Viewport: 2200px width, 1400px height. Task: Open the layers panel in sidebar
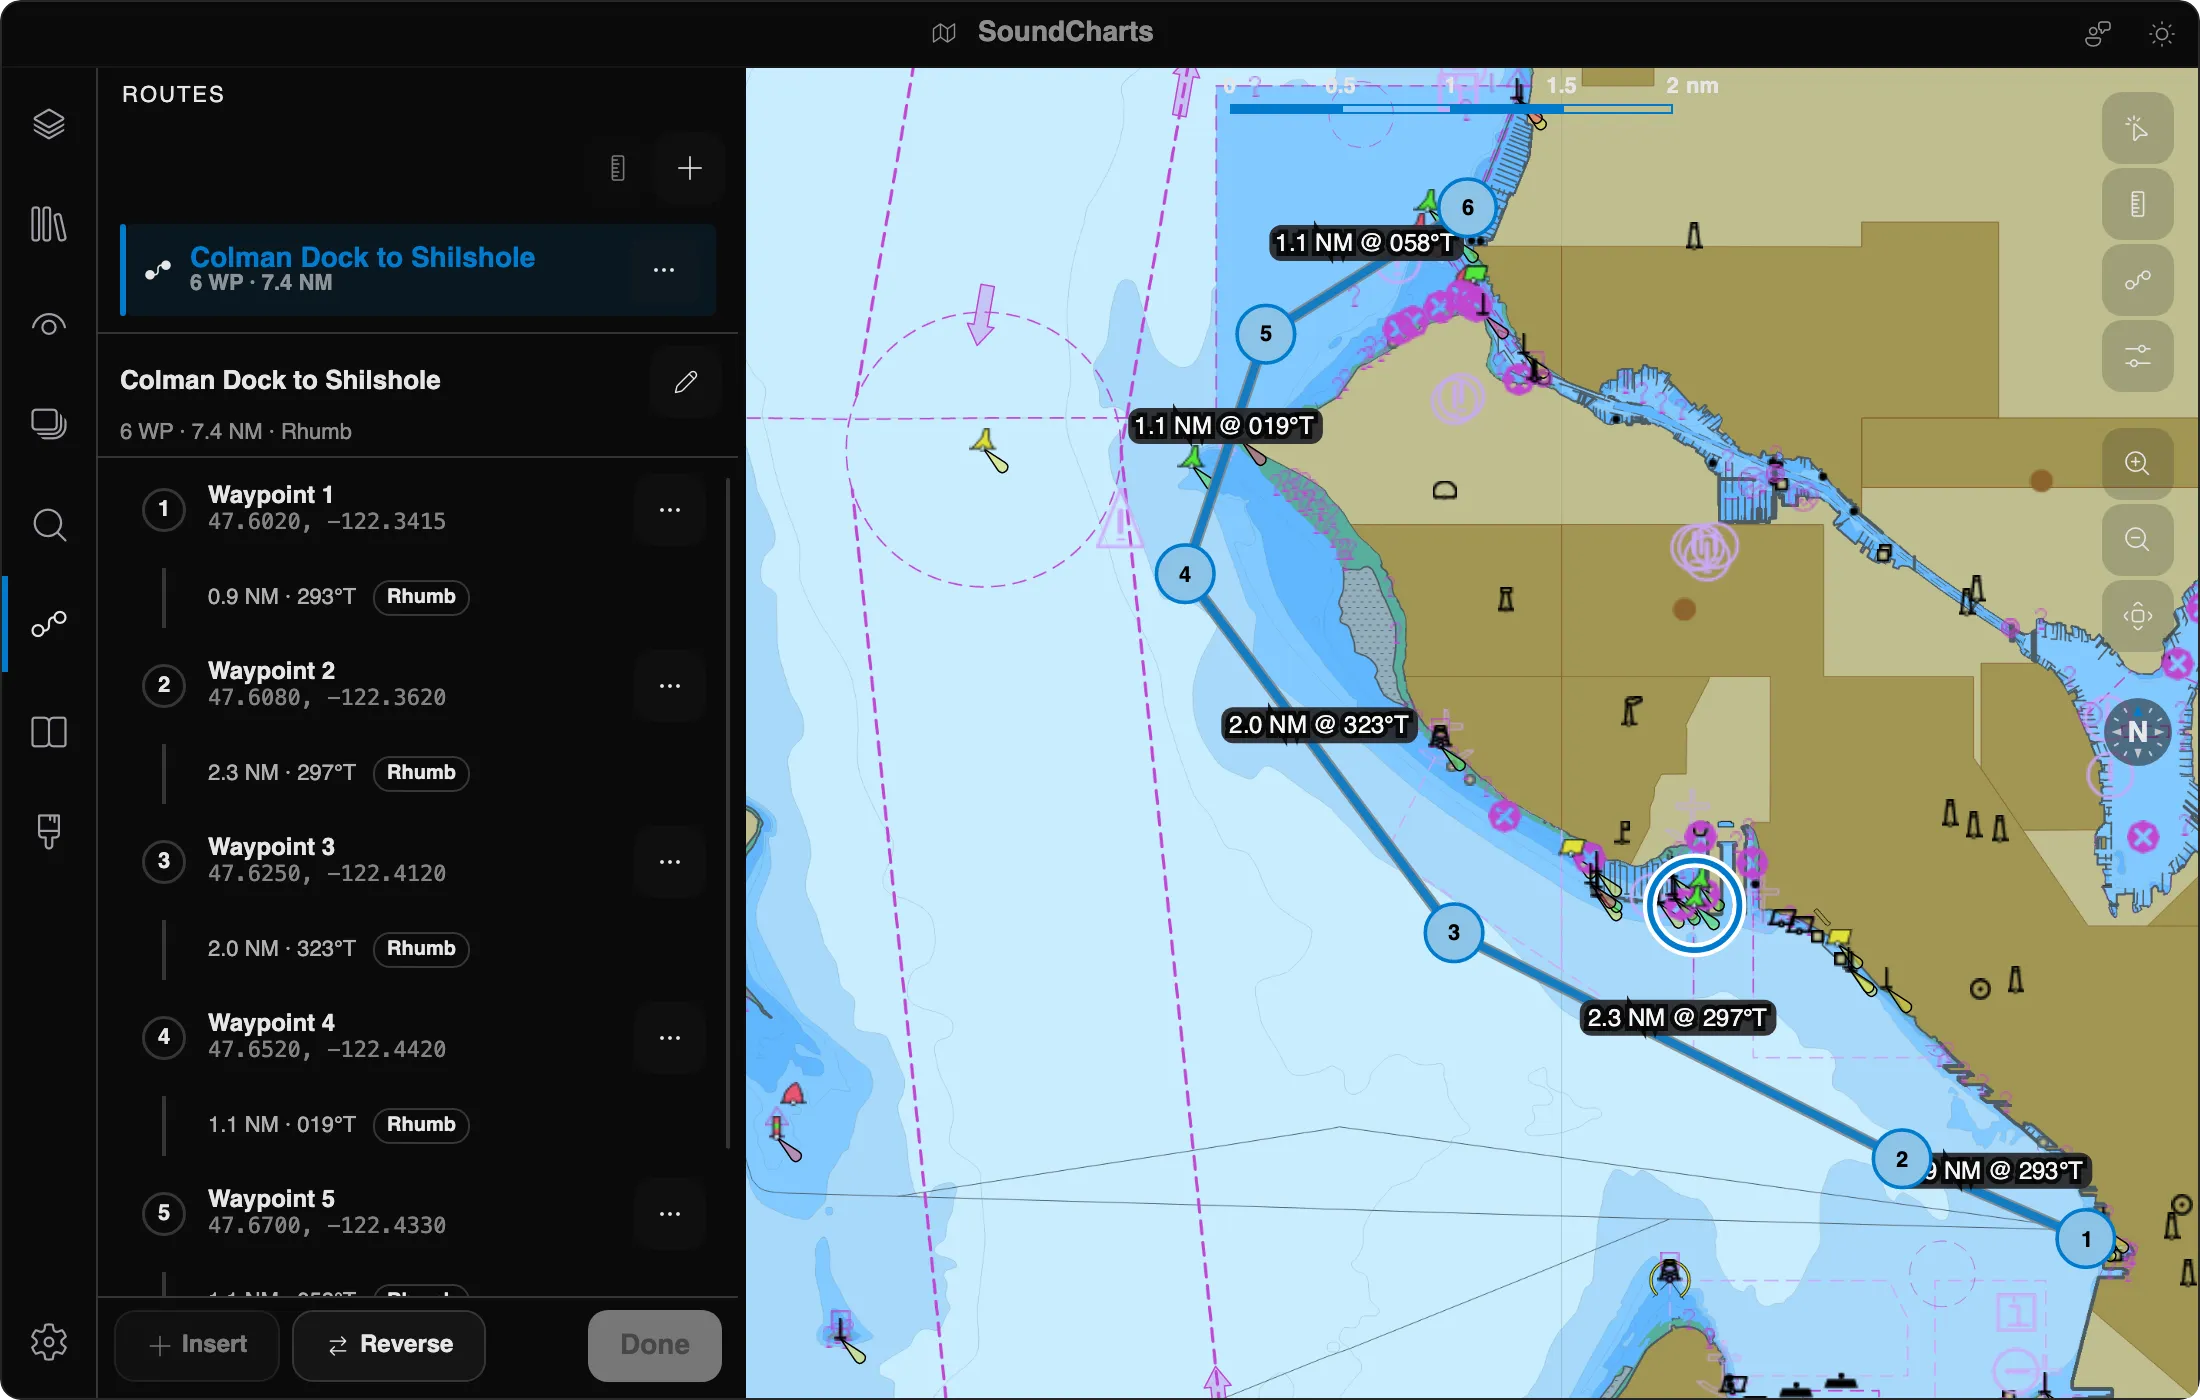pos(48,124)
